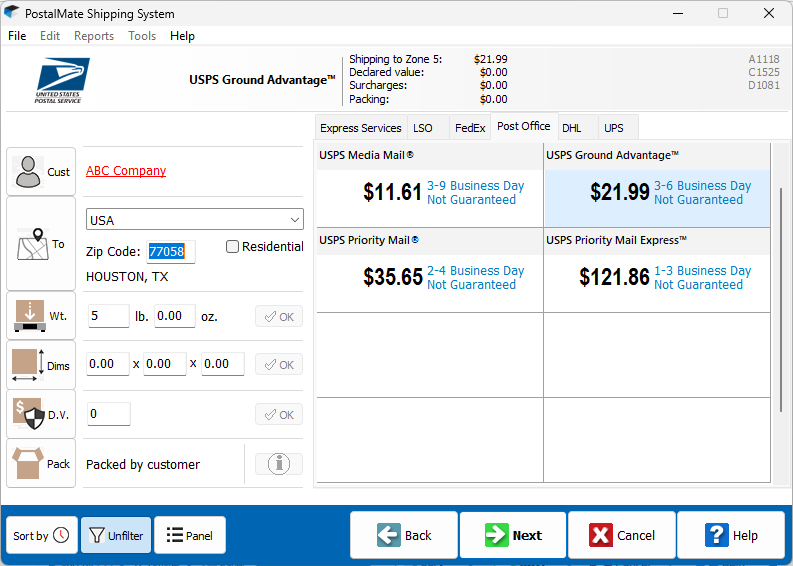Click the 'Surcharges:' summary label
Screen dimensions: 793x566
[x=378, y=85]
